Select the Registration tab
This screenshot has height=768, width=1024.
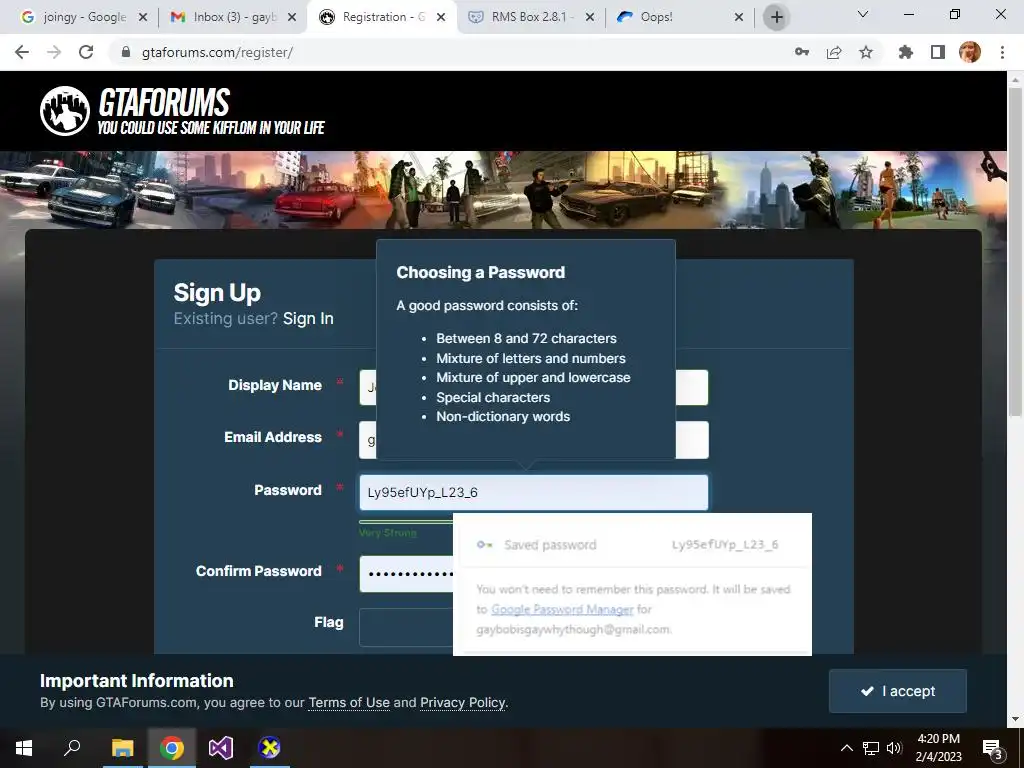(383, 17)
